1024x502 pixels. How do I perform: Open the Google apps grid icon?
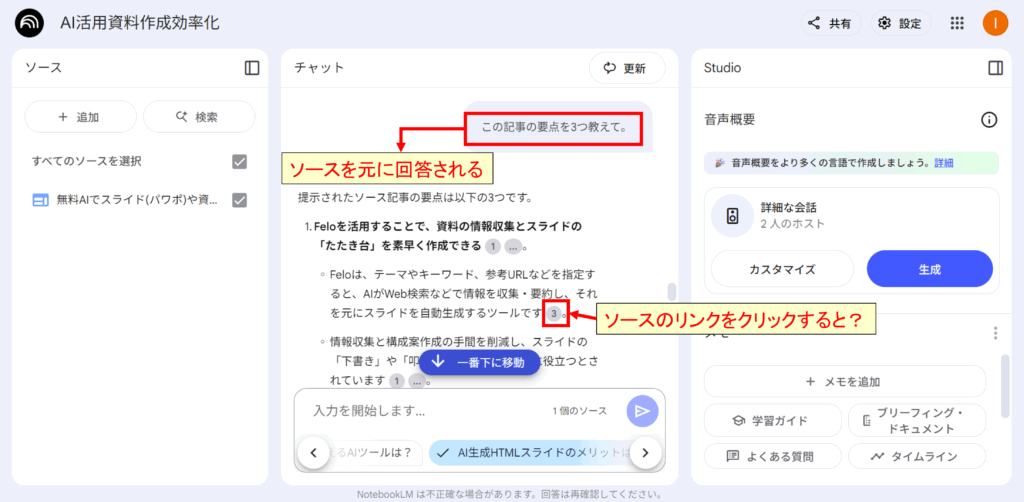pyautogui.click(x=957, y=24)
